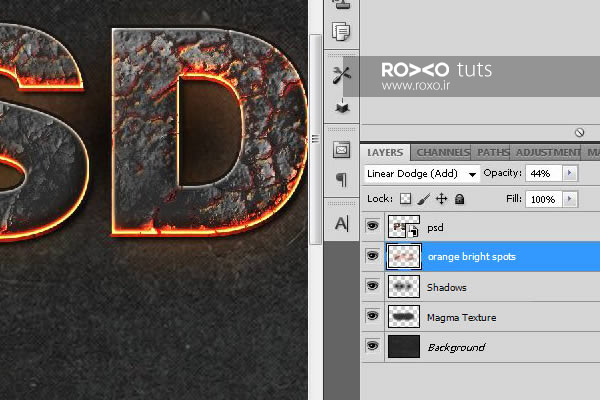Viewport: 600px width, 400px height.
Task: Switch to the Layers tab
Action: [385, 152]
